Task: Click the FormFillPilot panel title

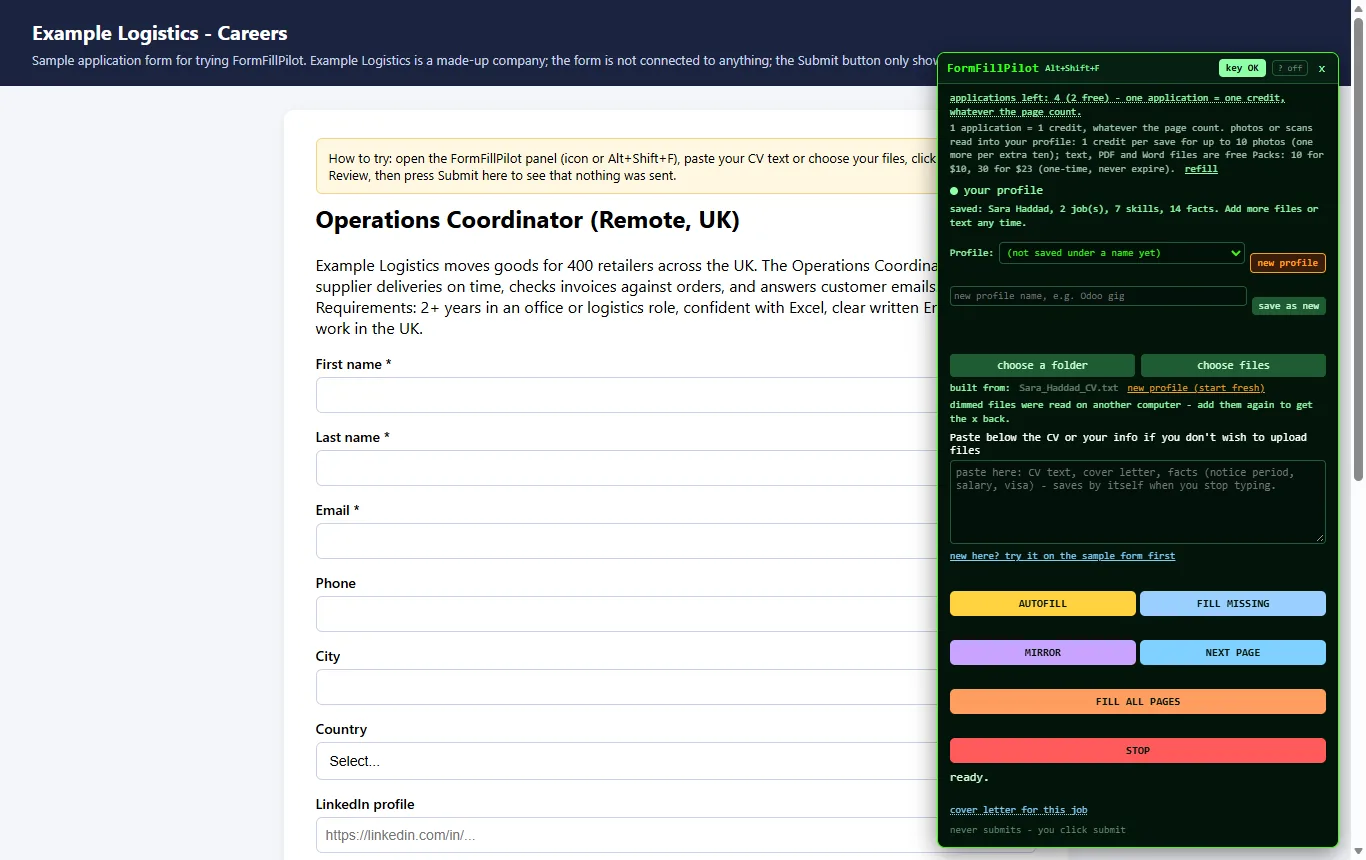Action: (x=993, y=68)
